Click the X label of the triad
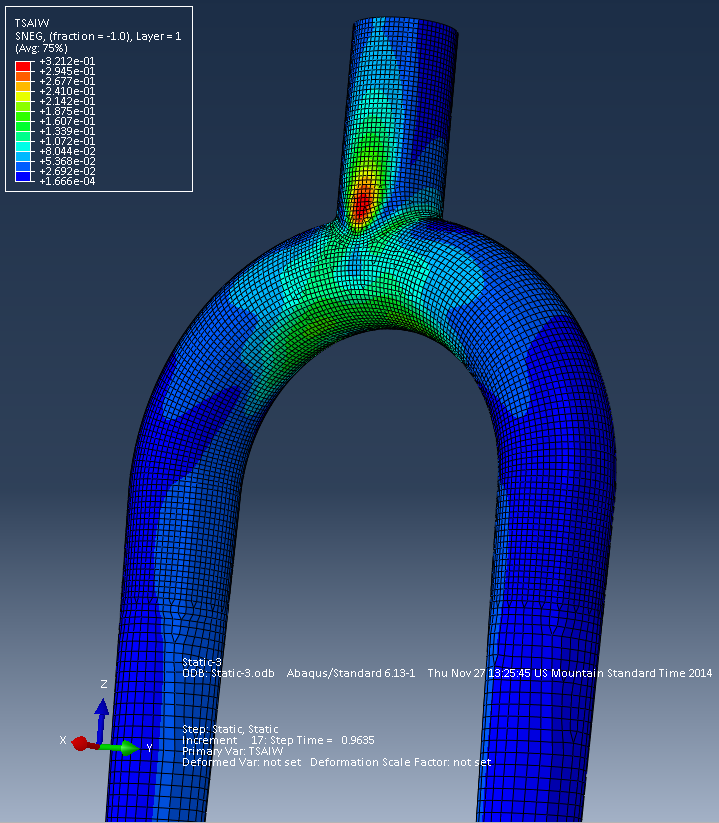The height and width of the screenshot is (823, 719). tap(63, 740)
